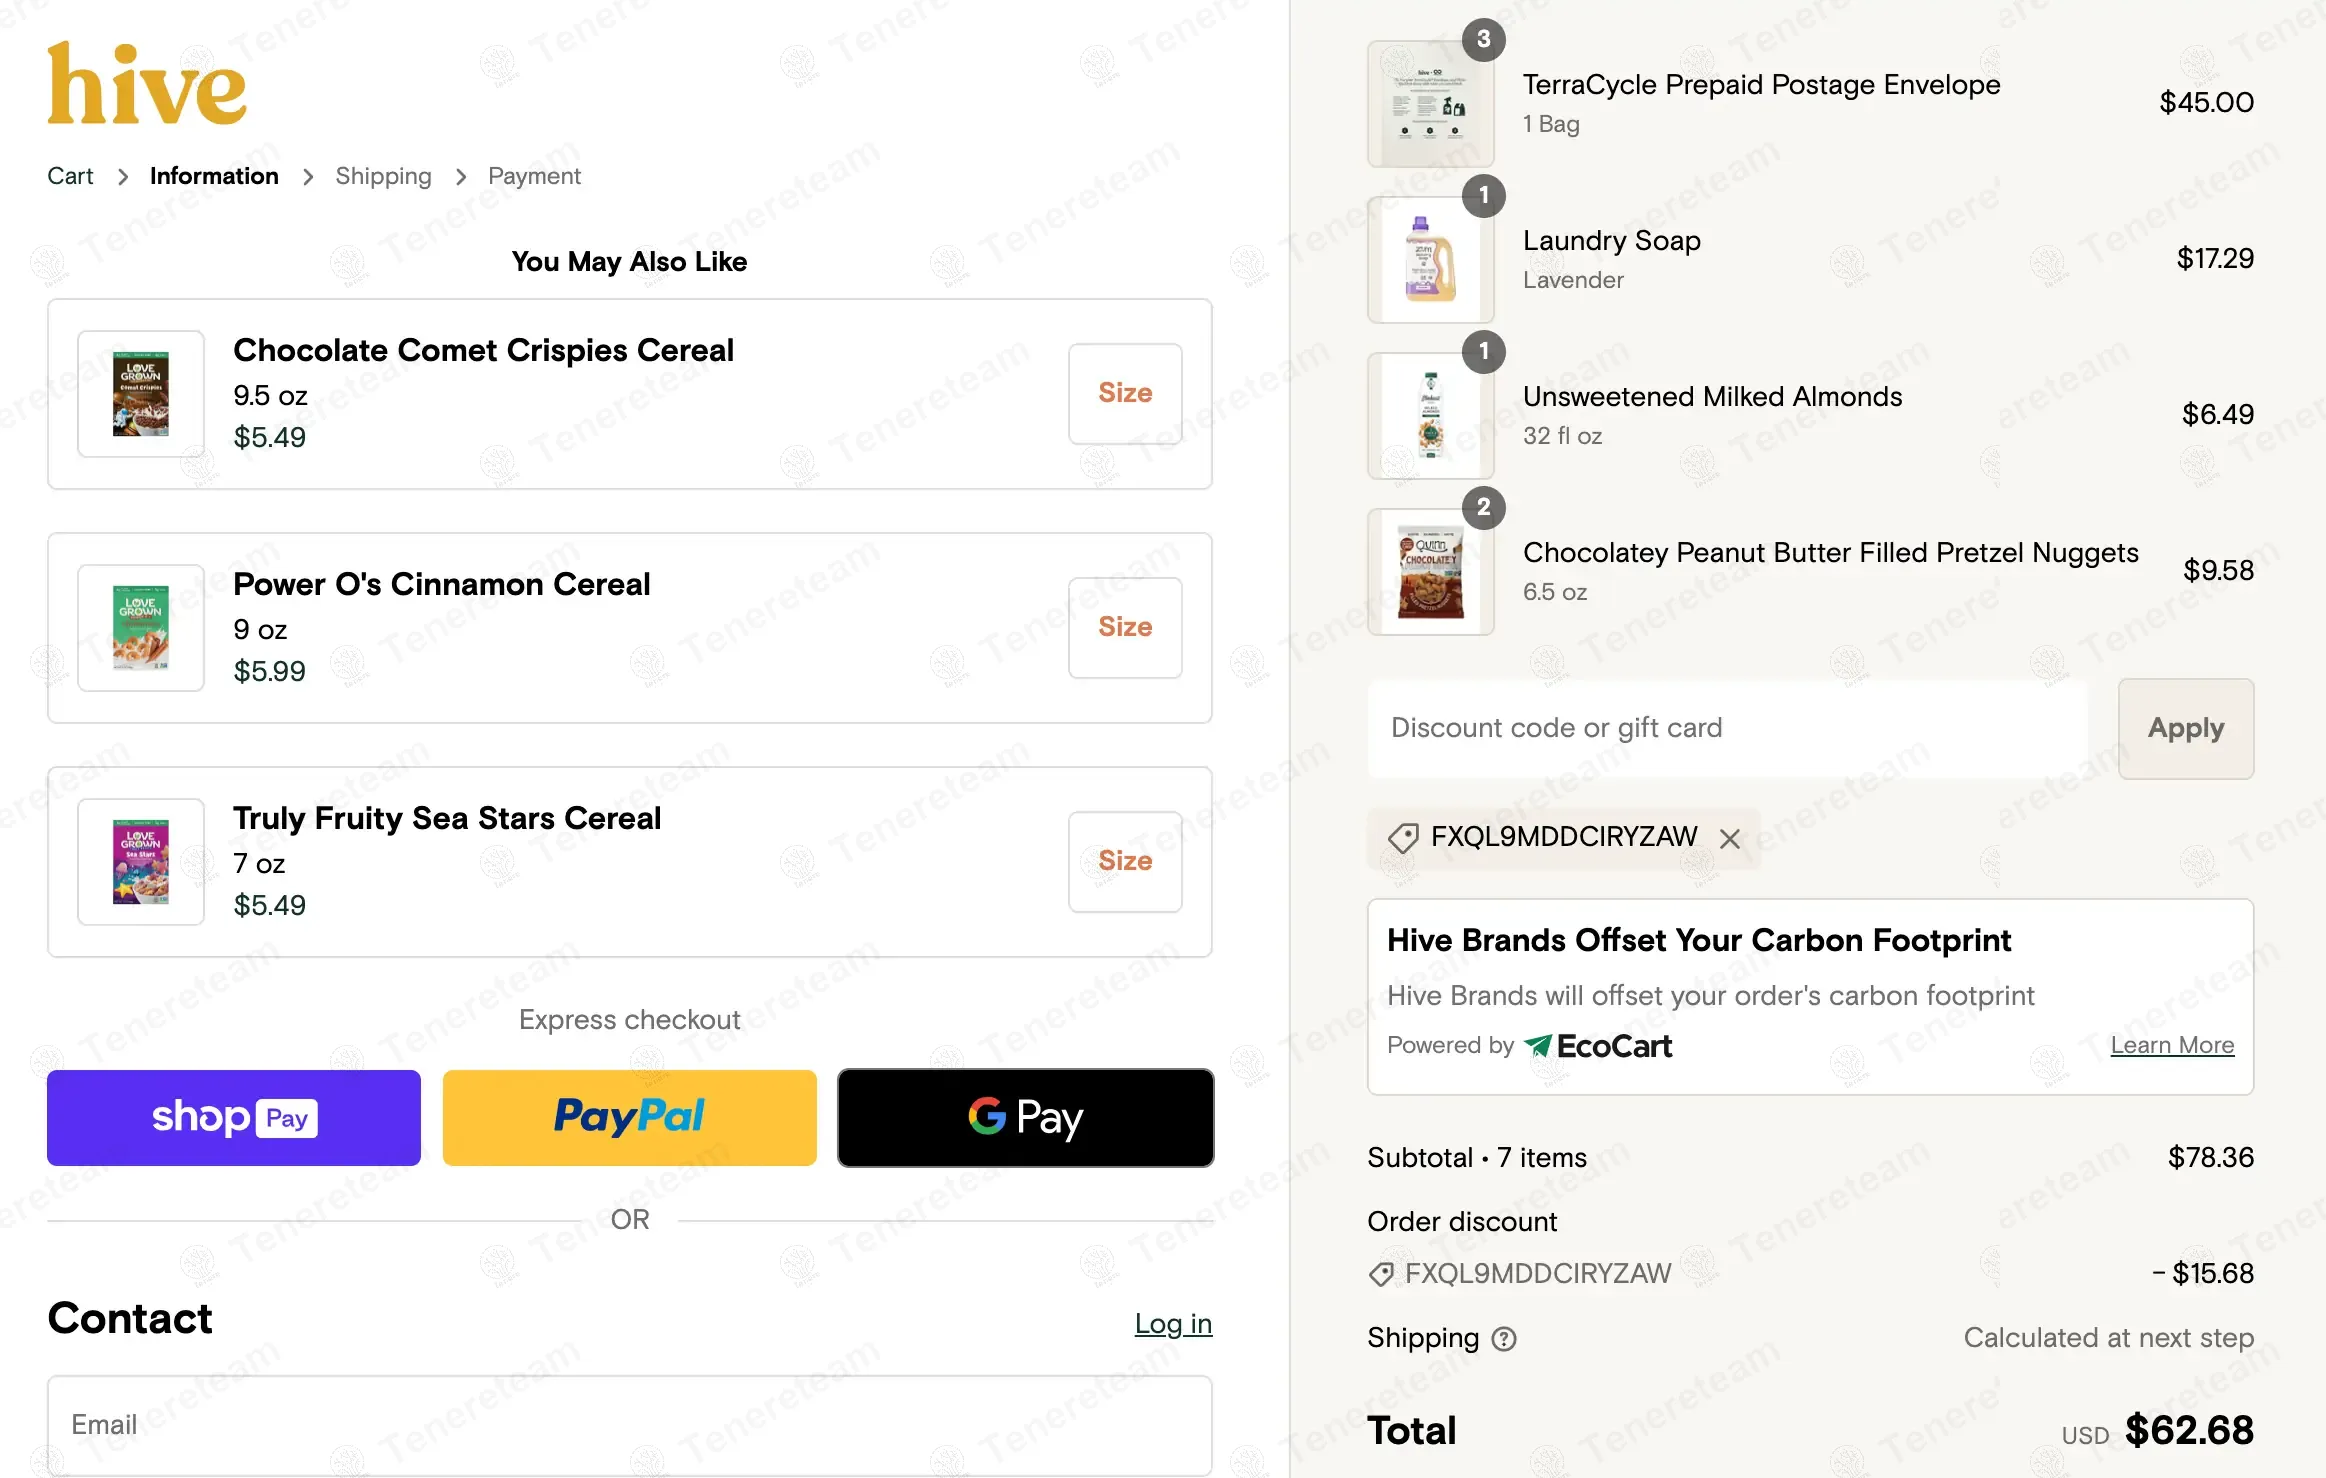
Task: Click the Email contact field
Action: [630, 1425]
